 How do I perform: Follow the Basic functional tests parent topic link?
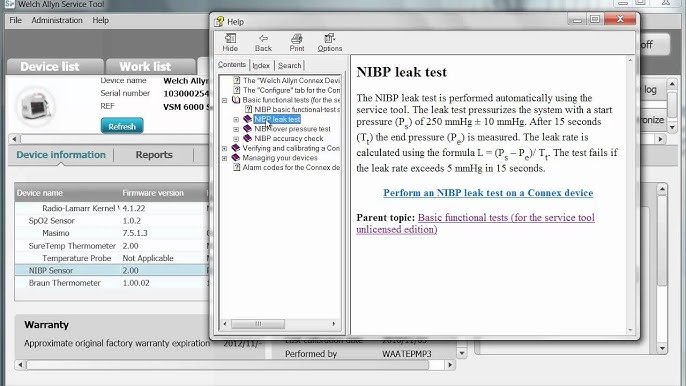tap(476, 224)
